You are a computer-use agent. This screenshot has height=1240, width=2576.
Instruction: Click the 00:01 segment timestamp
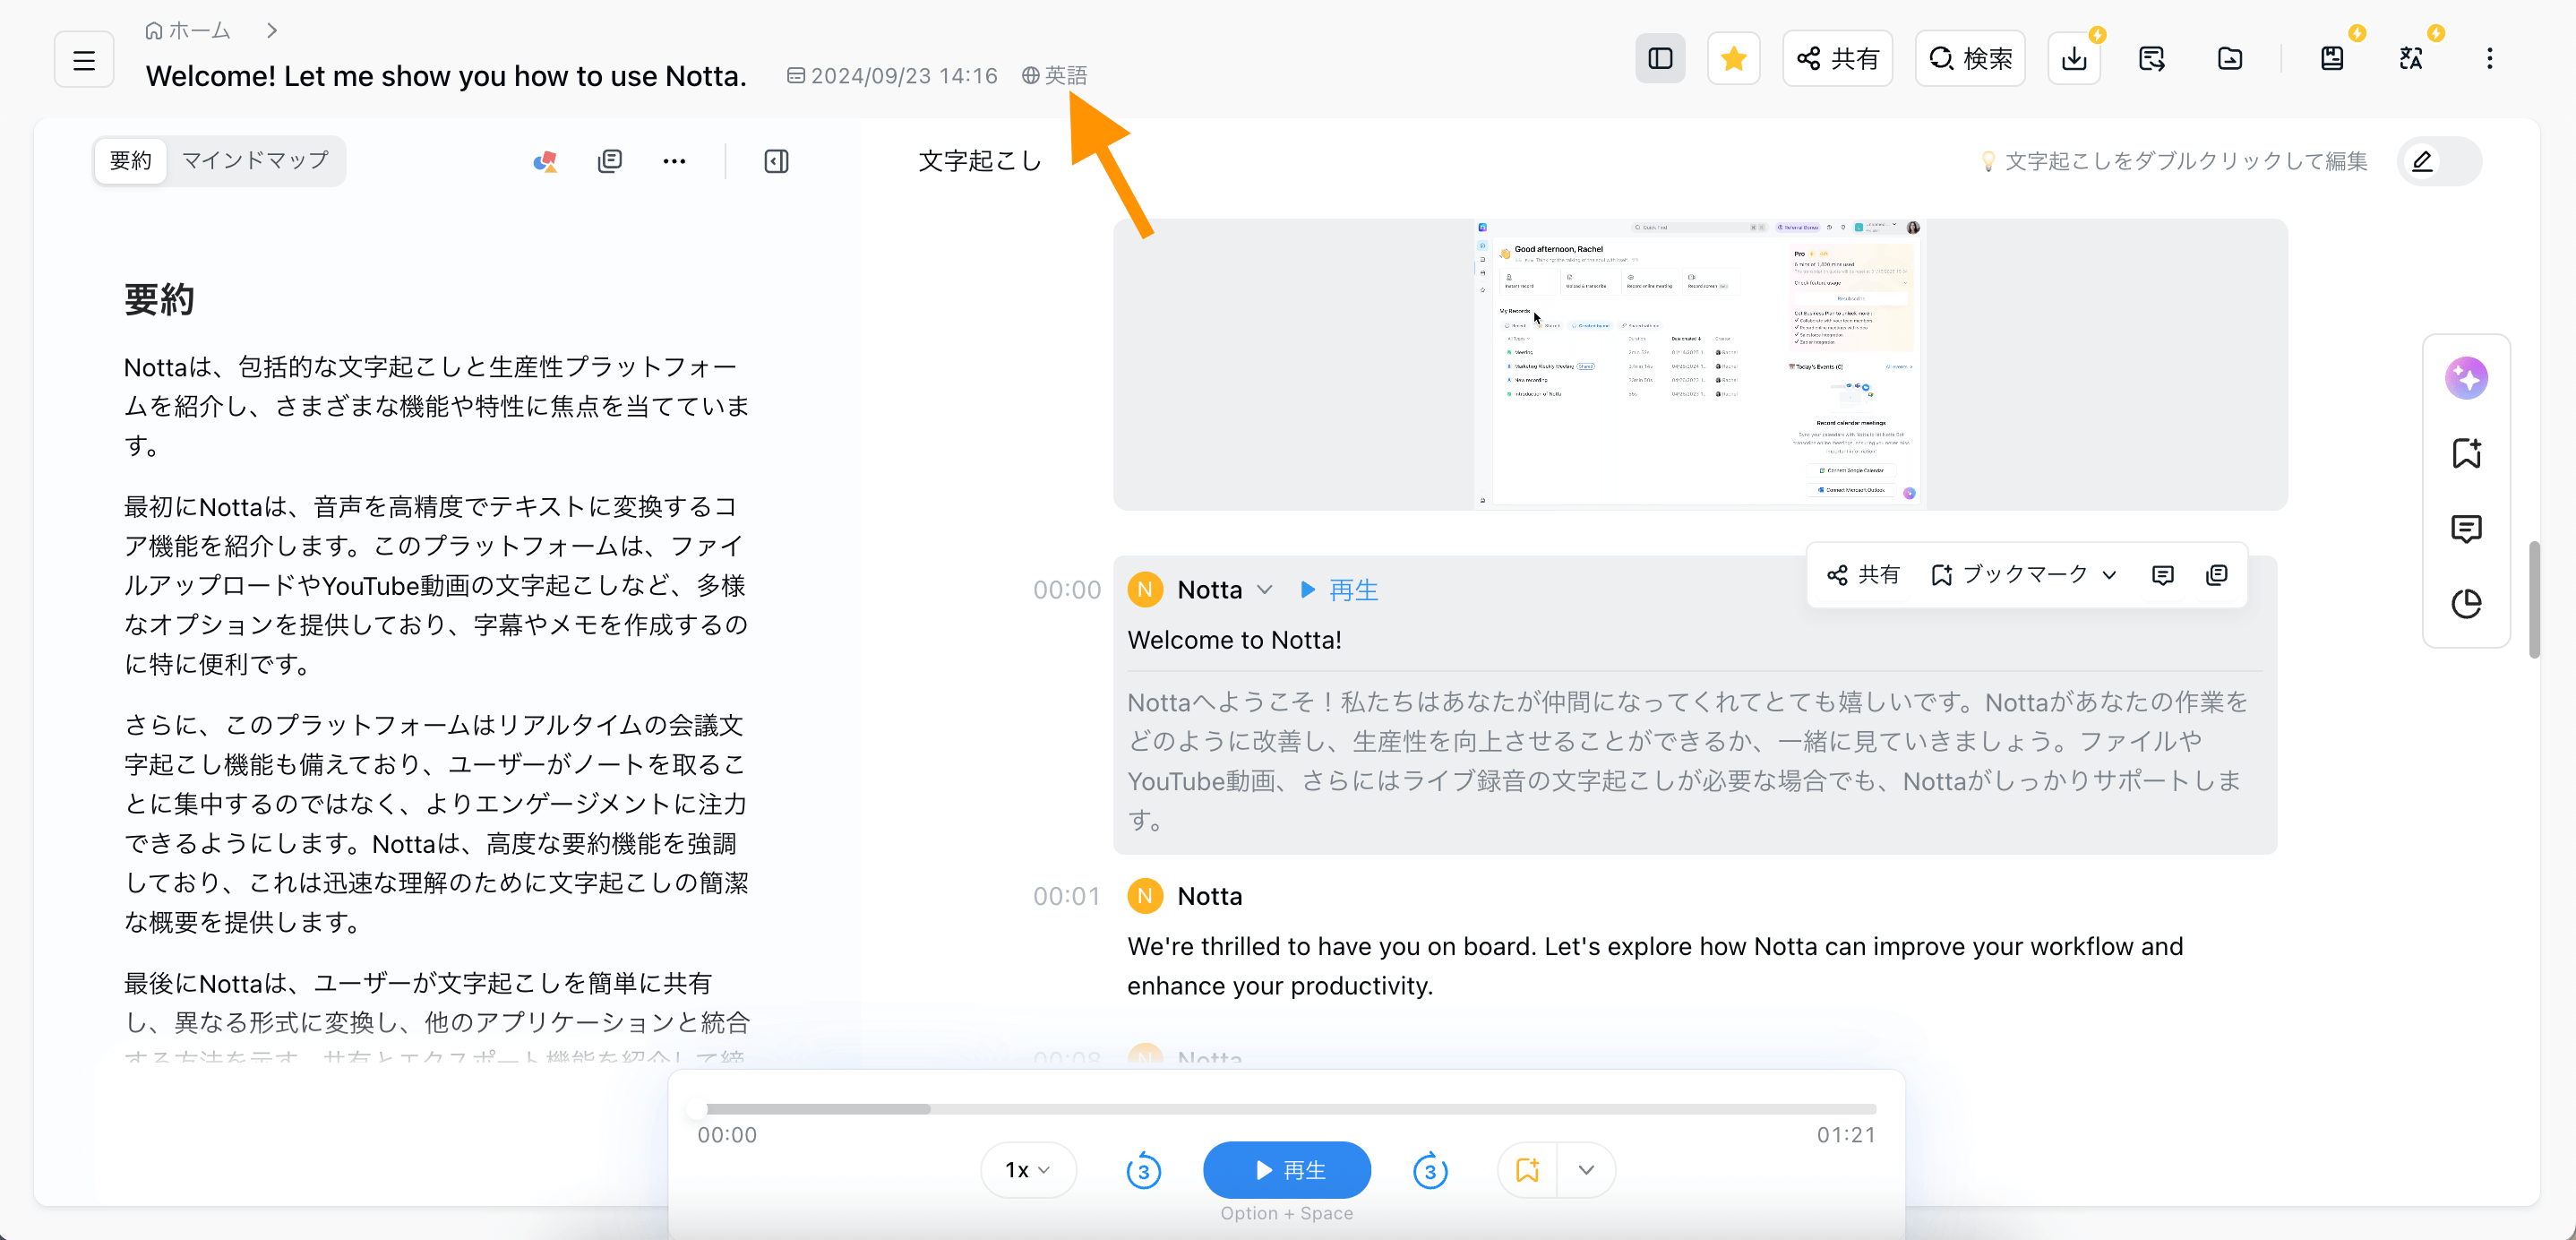click(x=1067, y=896)
